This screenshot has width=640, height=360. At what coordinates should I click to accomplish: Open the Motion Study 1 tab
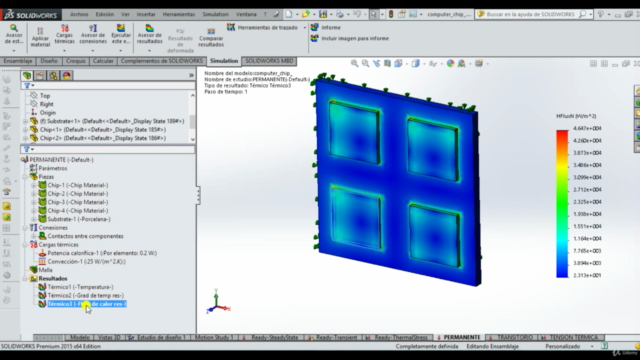(x=213, y=338)
